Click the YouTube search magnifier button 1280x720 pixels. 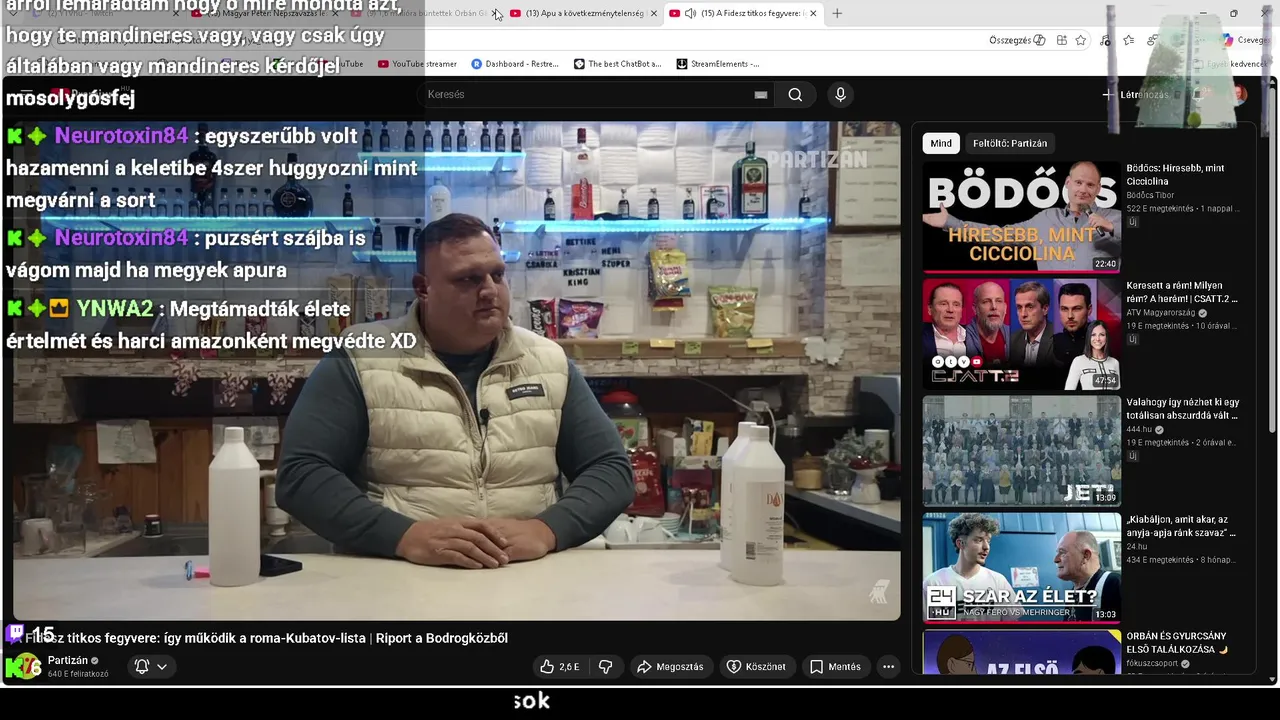(795, 94)
